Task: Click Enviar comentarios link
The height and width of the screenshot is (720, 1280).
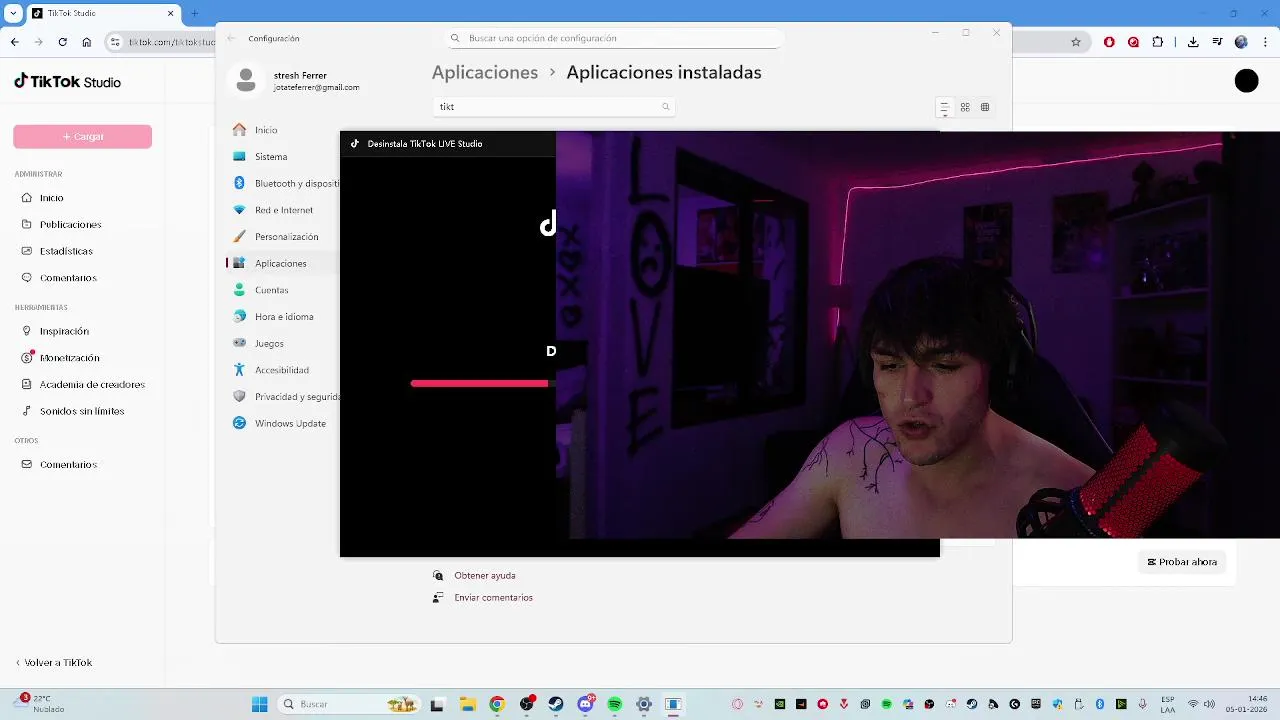Action: pyautogui.click(x=493, y=598)
